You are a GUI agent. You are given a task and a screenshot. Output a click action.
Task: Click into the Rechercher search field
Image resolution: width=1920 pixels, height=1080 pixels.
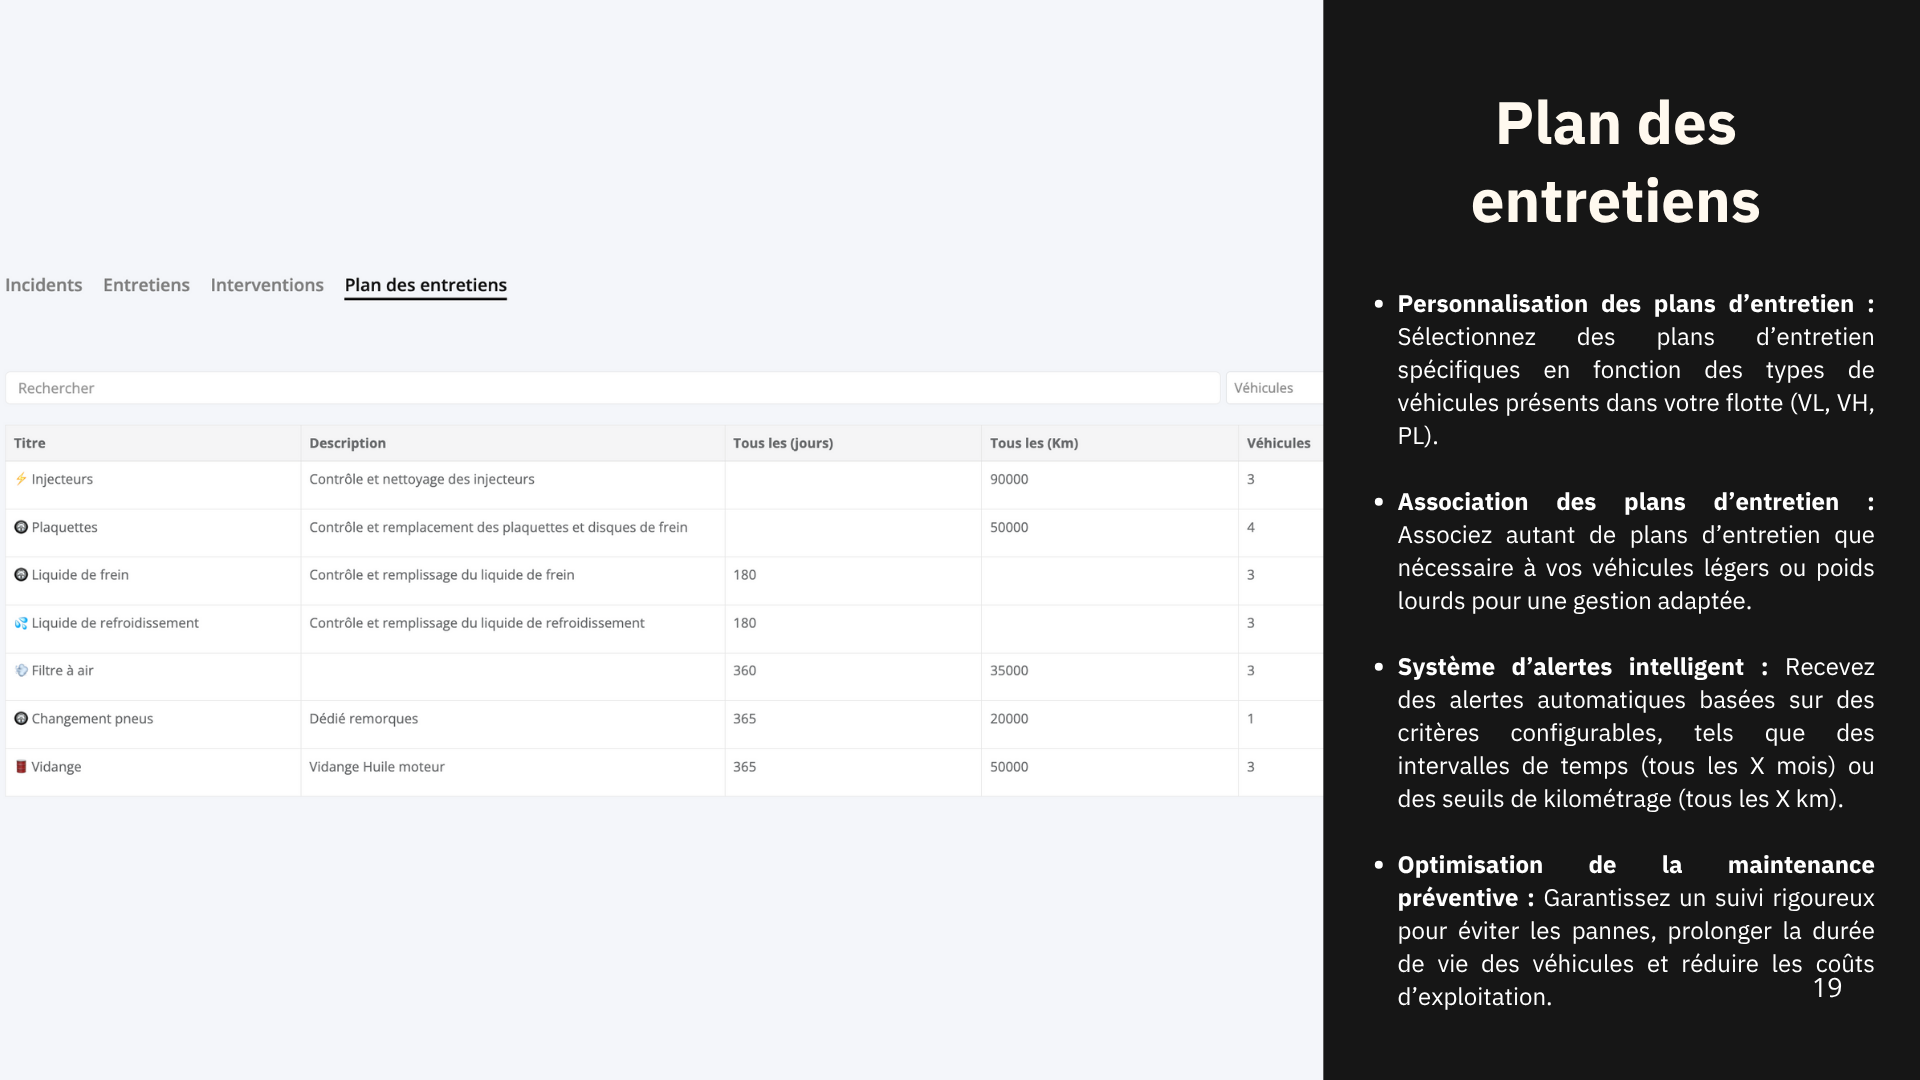coord(612,388)
